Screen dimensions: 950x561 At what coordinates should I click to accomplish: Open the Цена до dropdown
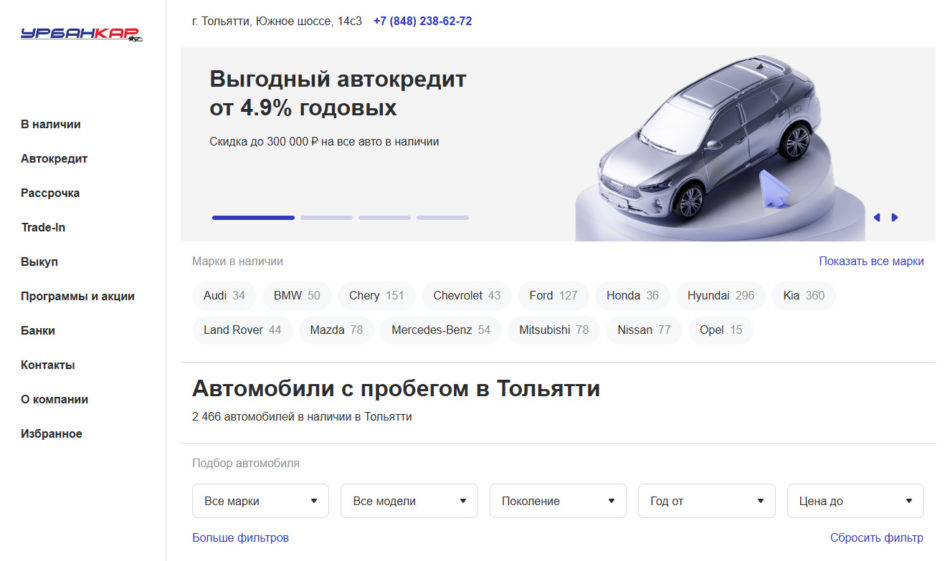click(855, 501)
